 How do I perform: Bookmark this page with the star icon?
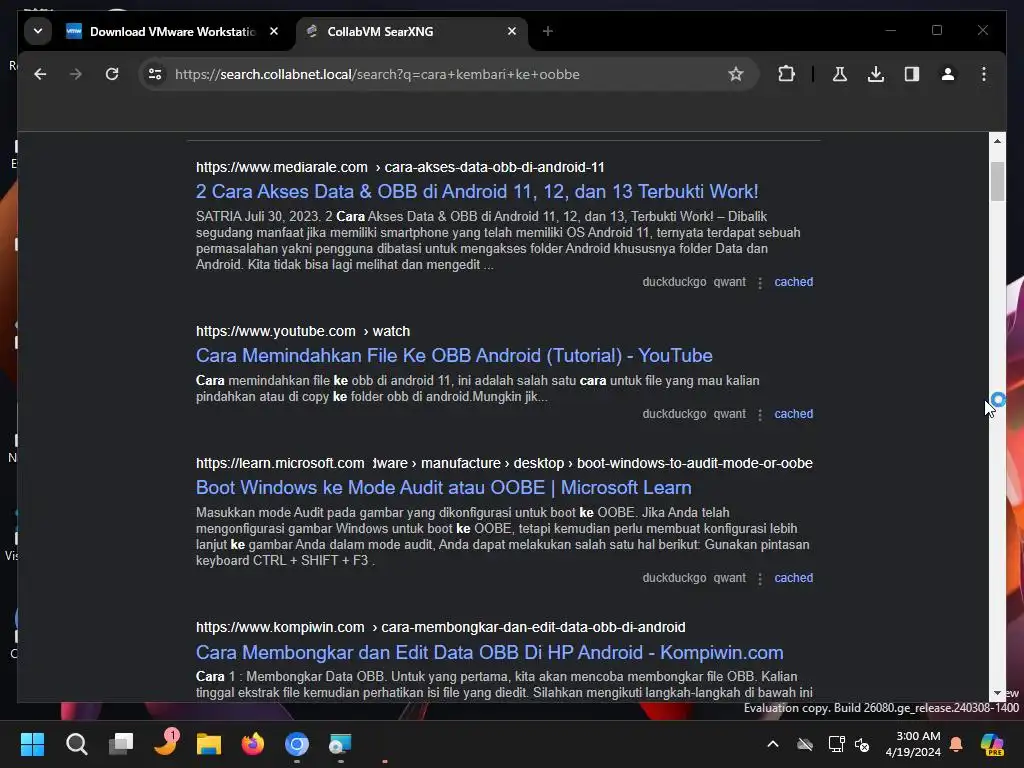(x=736, y=74)
